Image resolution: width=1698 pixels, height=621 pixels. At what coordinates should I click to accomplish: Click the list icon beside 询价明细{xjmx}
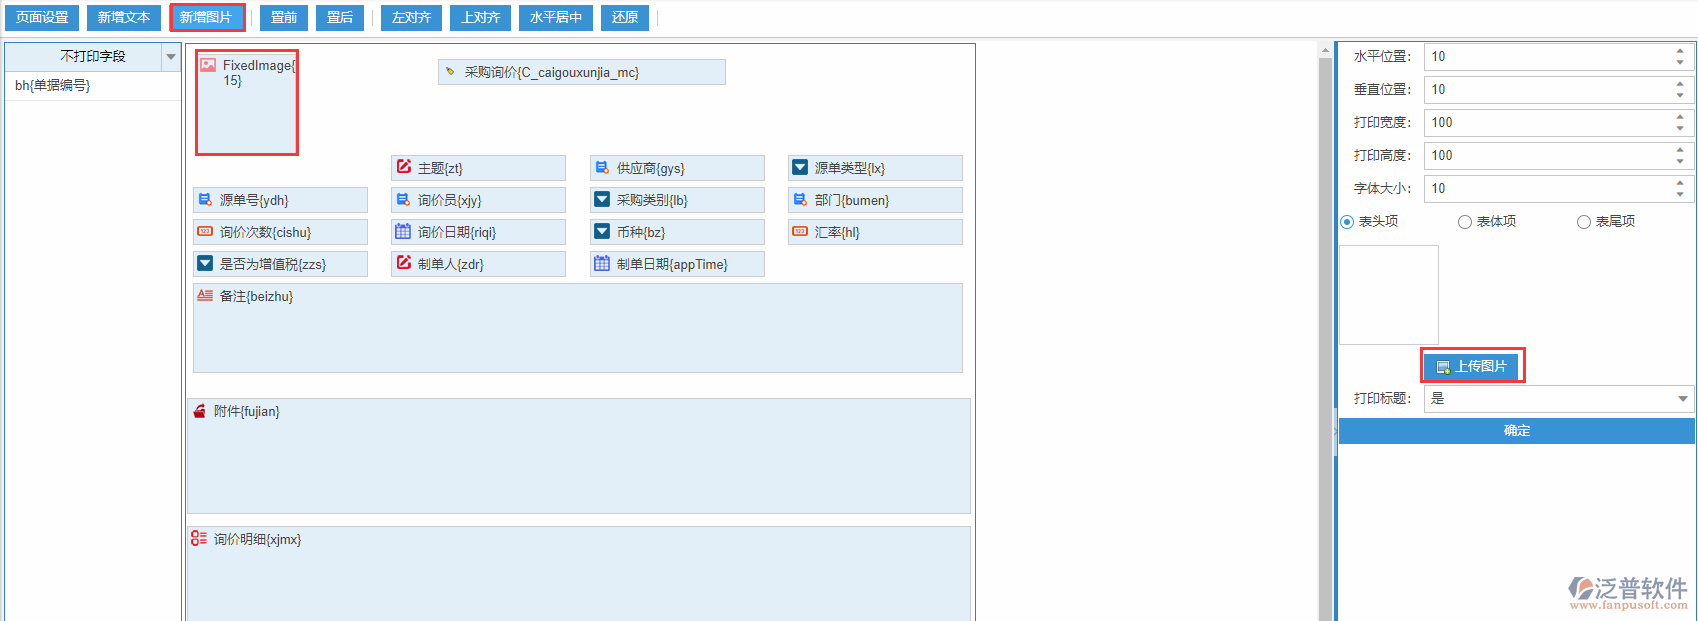tap(199, 538)
